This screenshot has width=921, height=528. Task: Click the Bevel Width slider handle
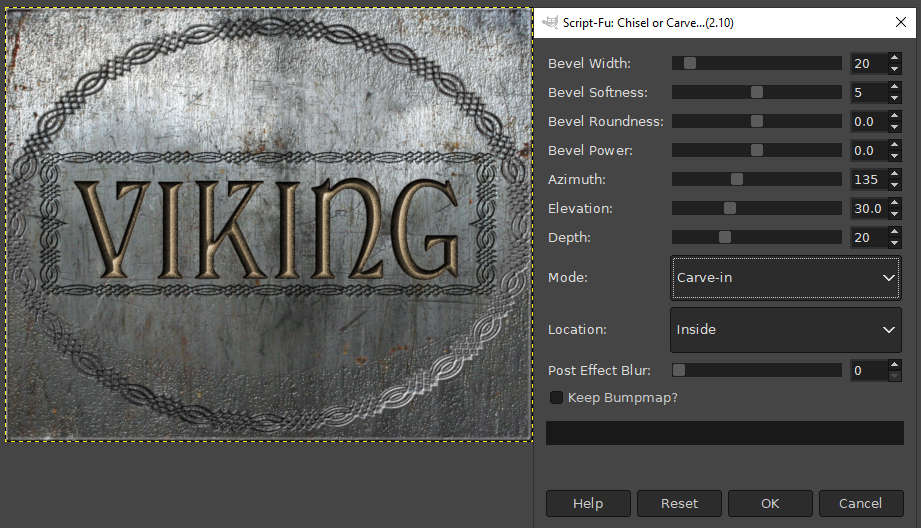click(689, 63)
